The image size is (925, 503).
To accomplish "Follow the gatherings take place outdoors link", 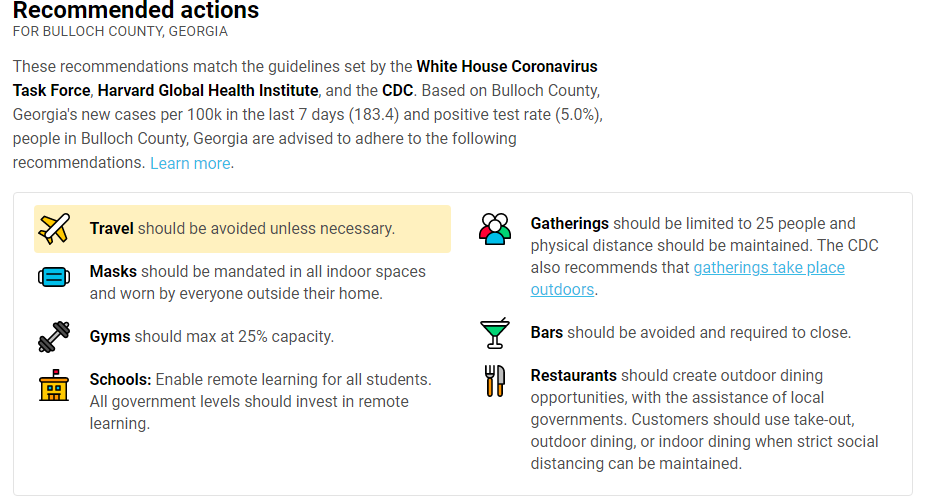I will [687, 278].
